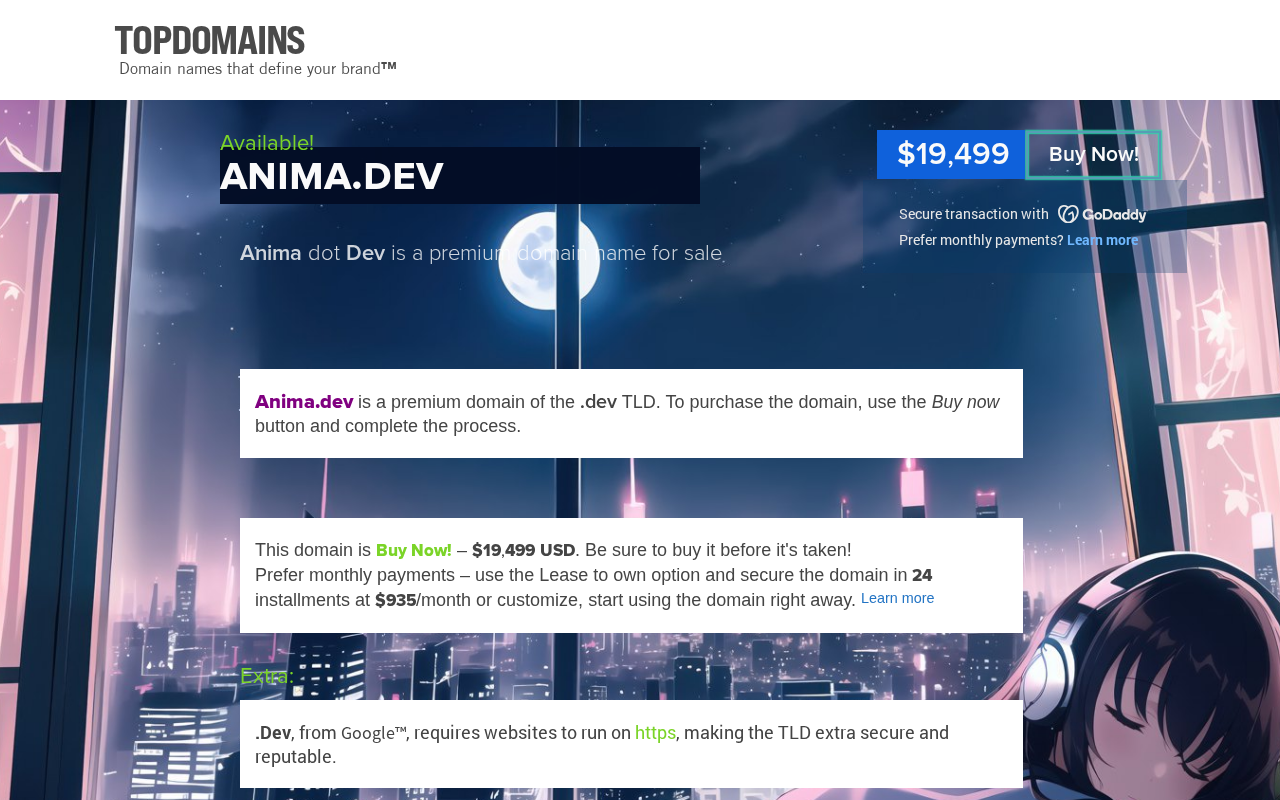Click the green https link

click(x=655, y=733)
